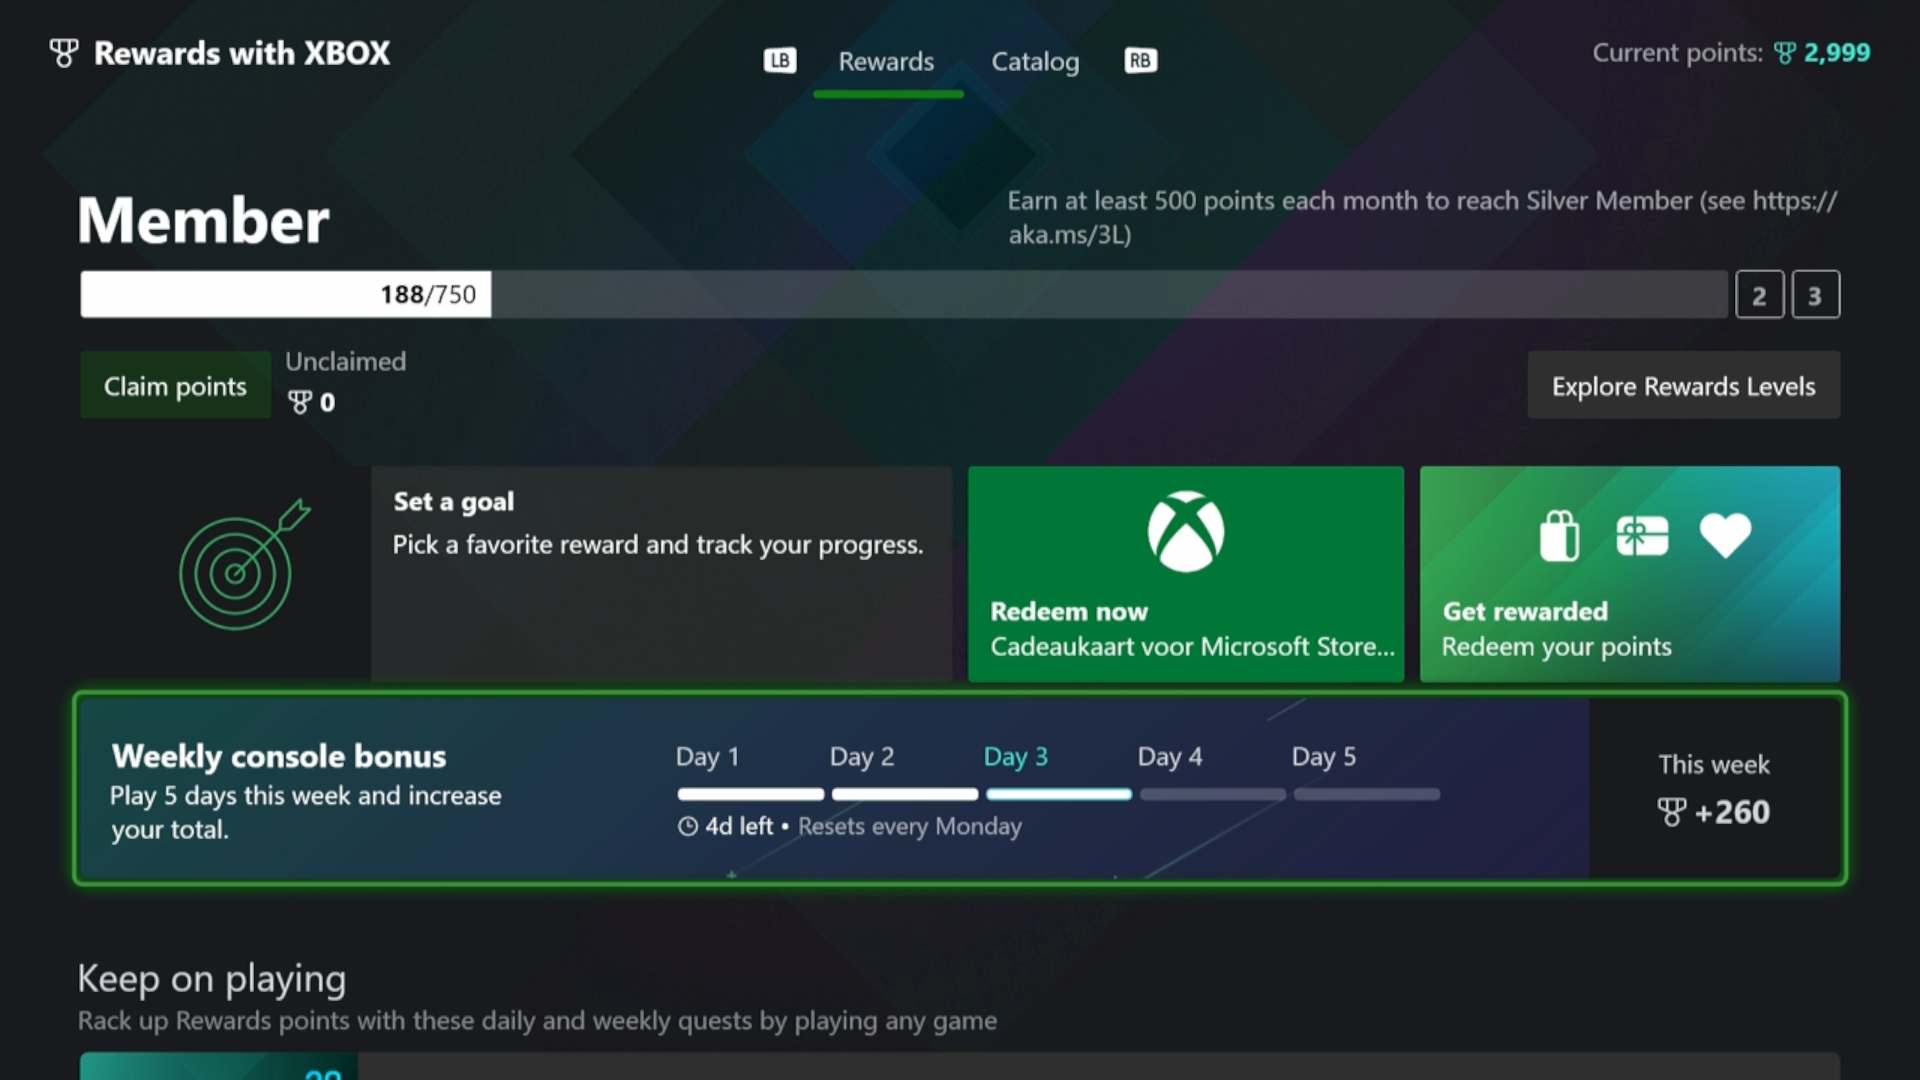Open Redeem now Cadeaukaart card

(1186, 574)
